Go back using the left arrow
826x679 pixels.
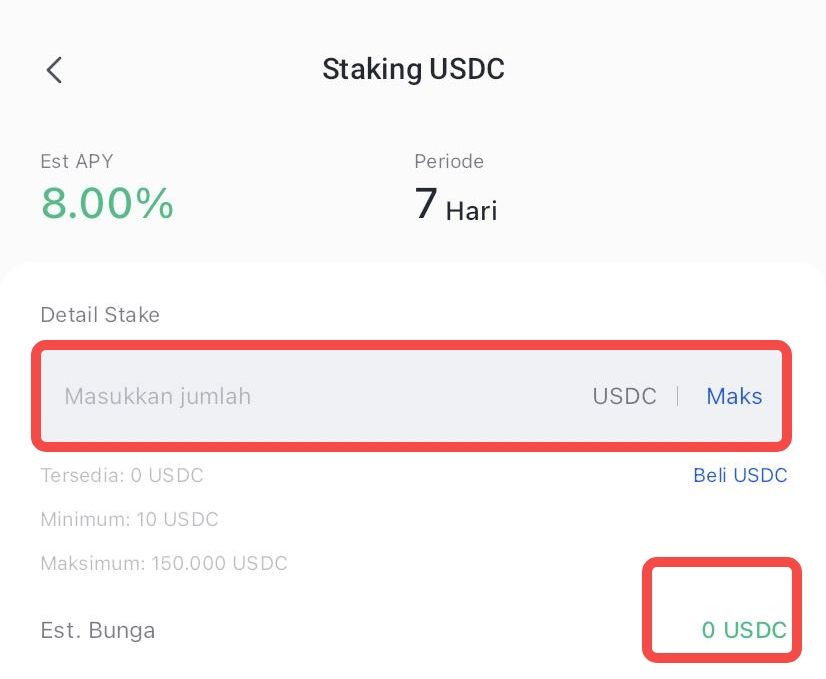point(54,70)
